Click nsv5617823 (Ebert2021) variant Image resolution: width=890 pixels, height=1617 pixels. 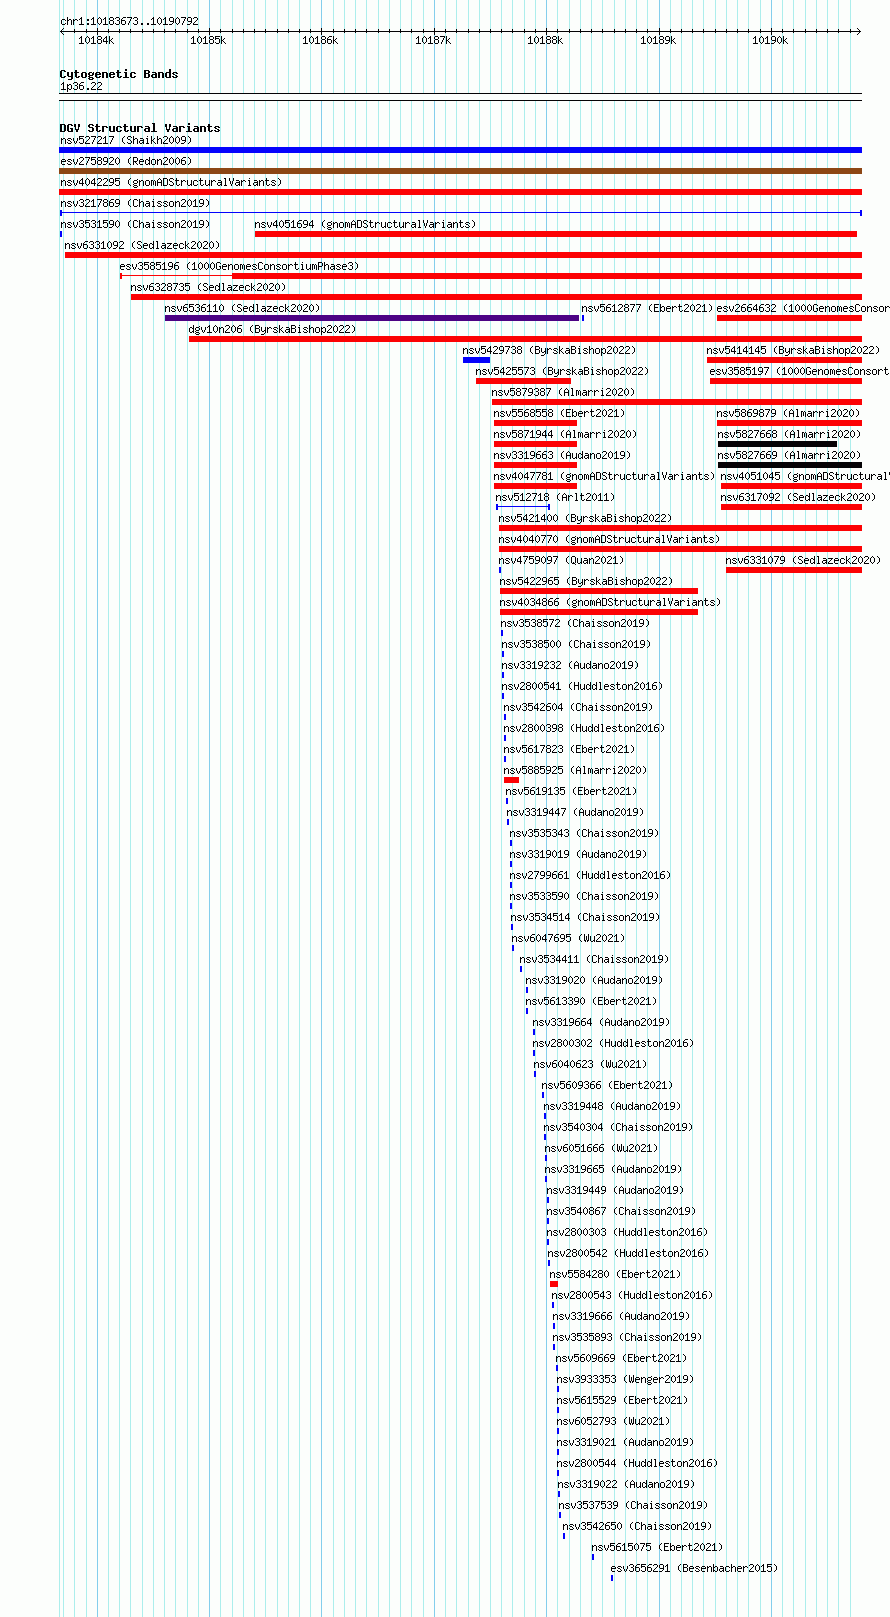[x=569, y=749]
